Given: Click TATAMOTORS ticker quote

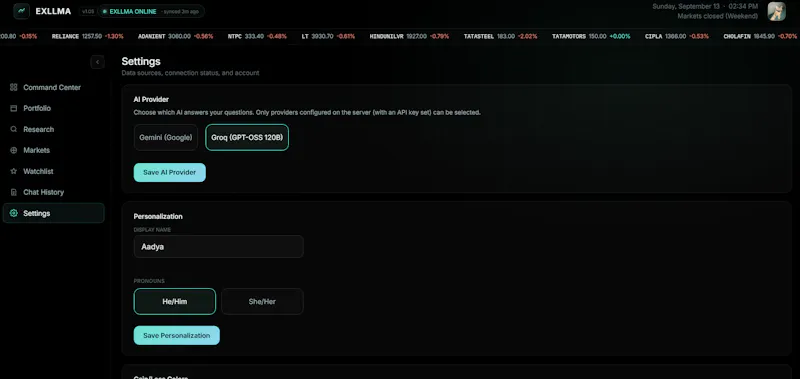Looking at the screenshot, I should pos(591,37).
